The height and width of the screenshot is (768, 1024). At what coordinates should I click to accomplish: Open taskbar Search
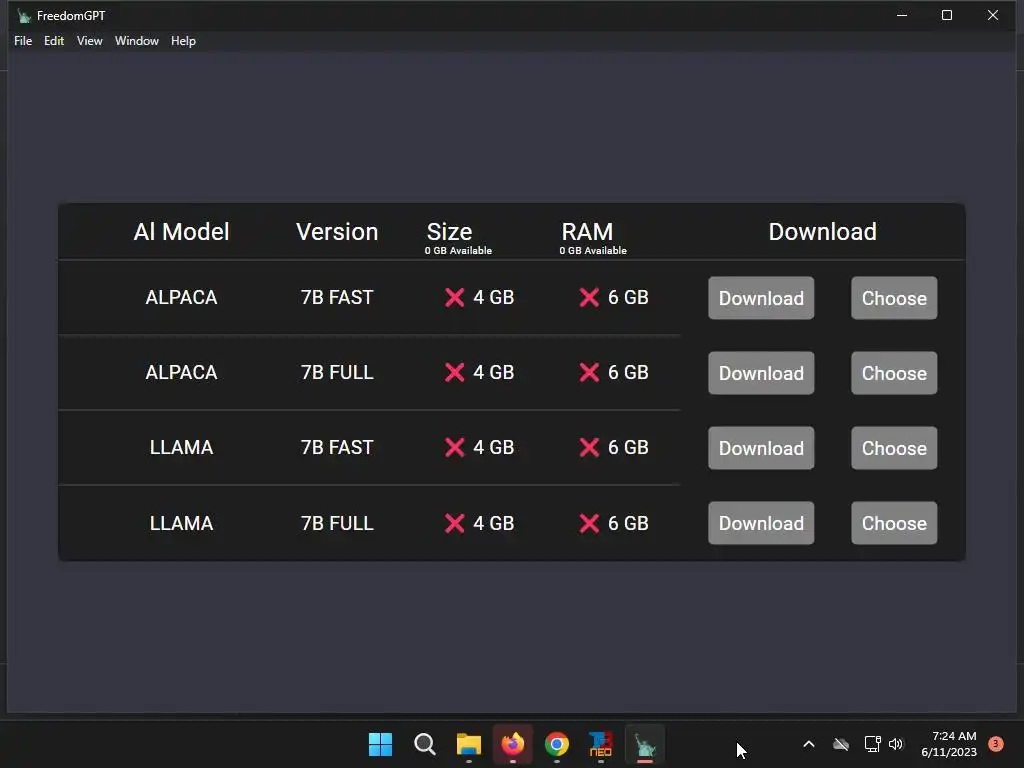[x=424, y=744]
